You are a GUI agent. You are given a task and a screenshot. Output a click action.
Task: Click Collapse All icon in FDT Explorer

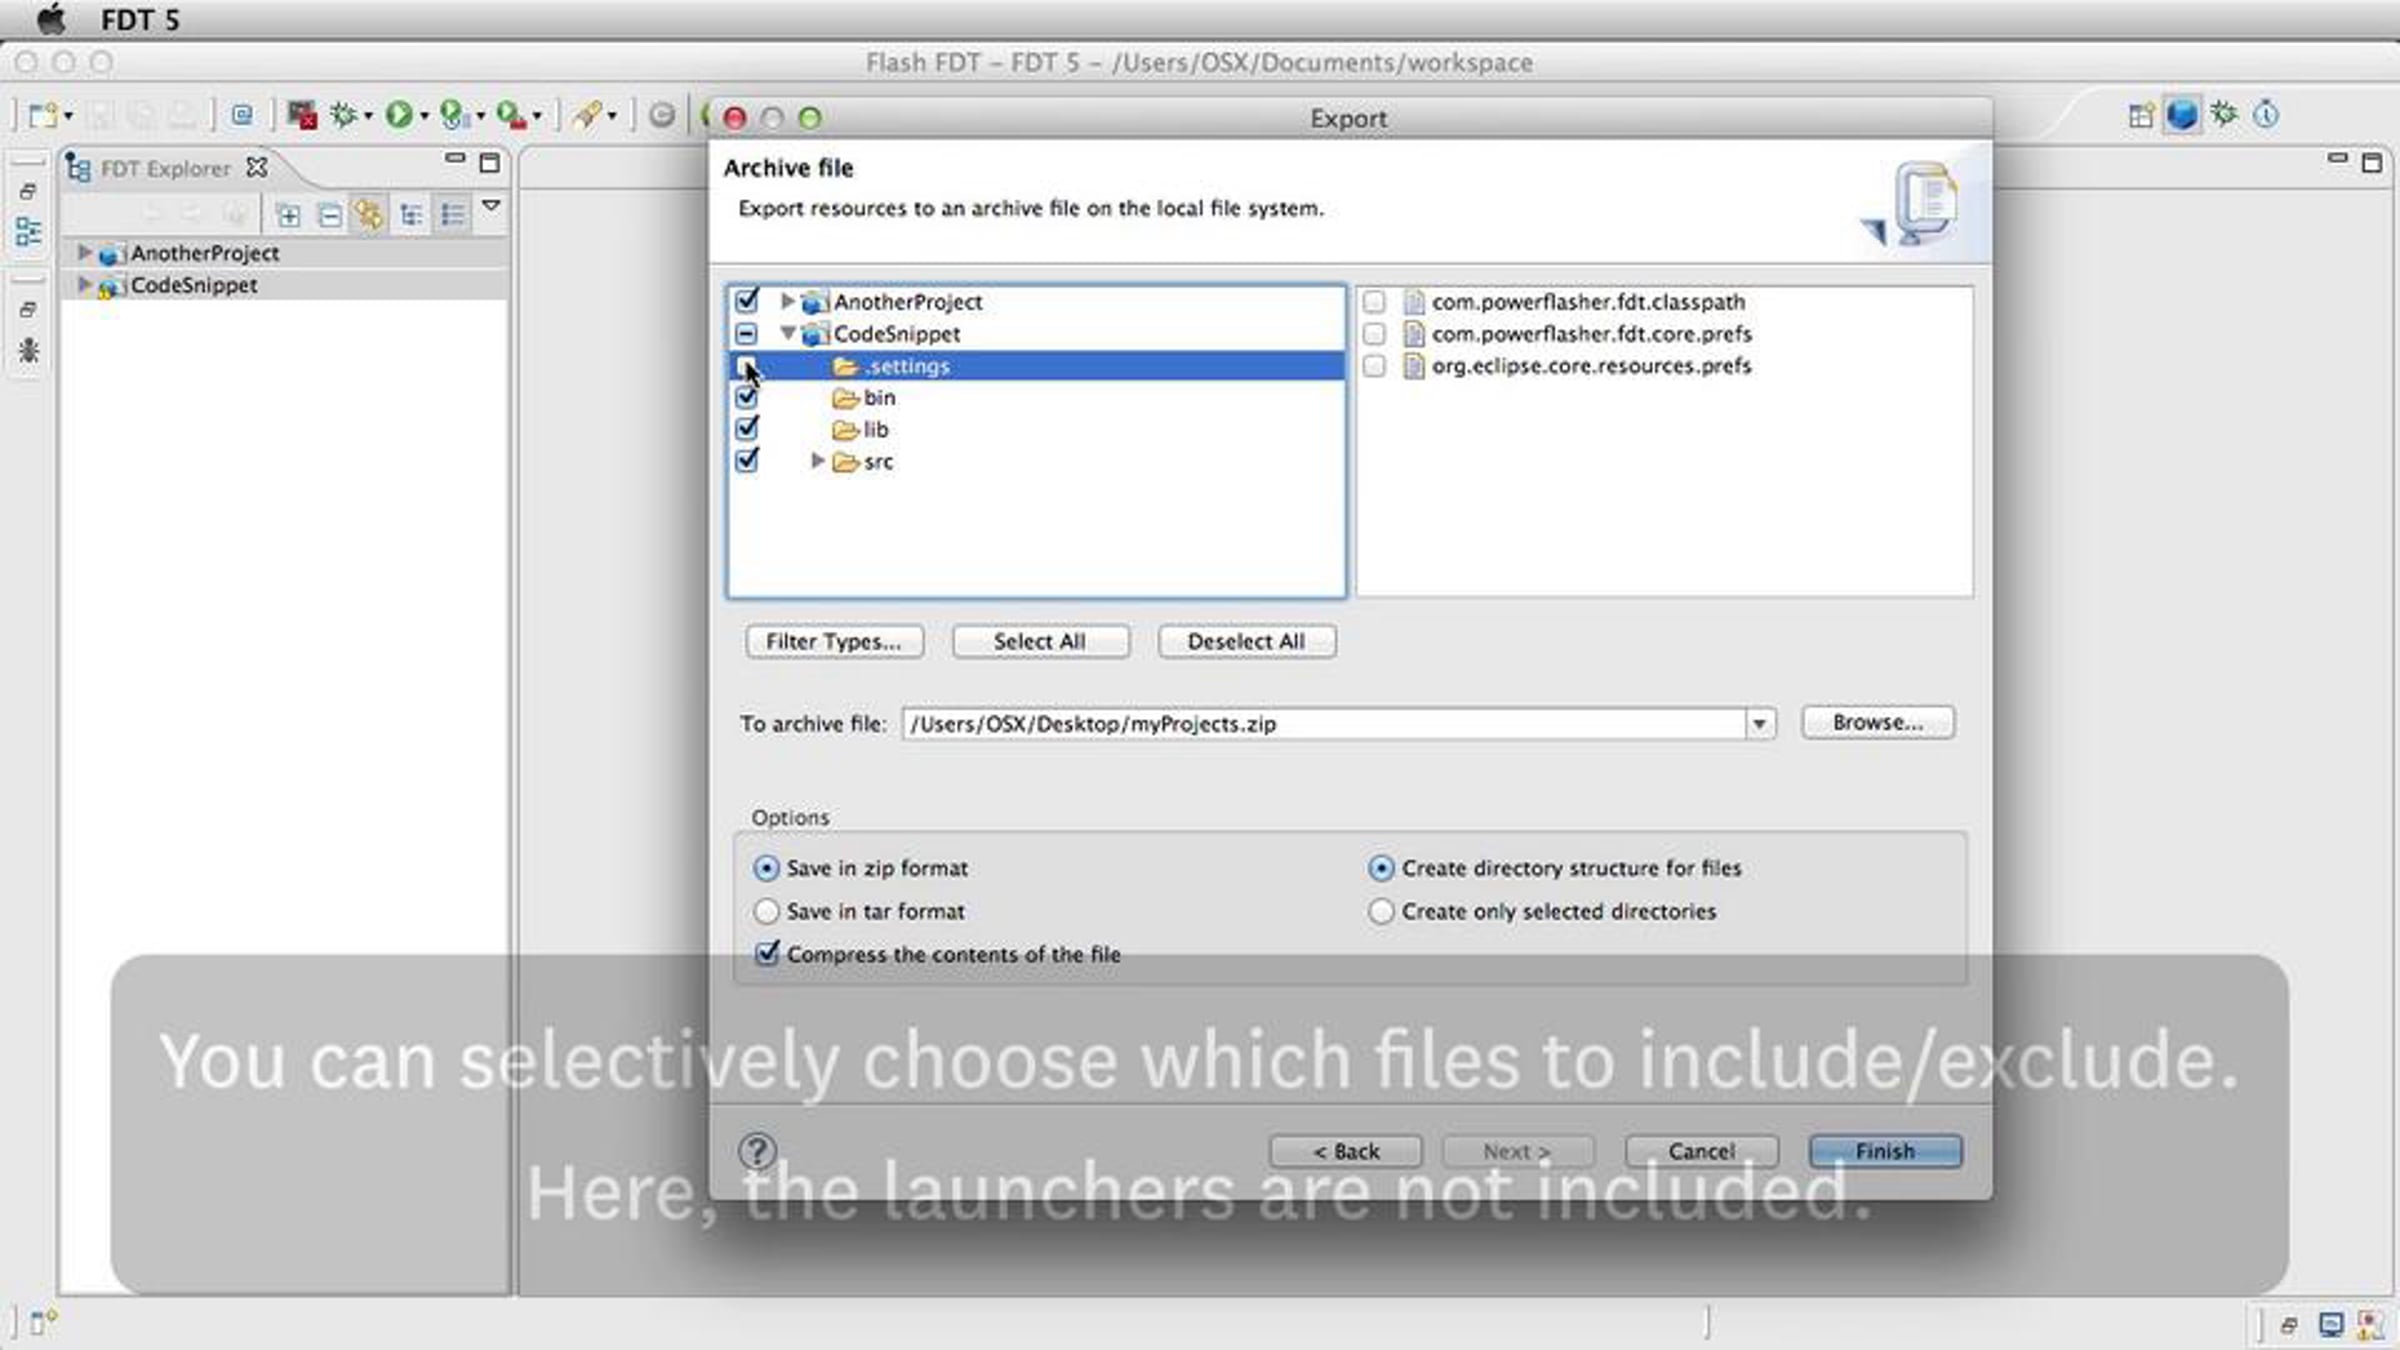329,215
